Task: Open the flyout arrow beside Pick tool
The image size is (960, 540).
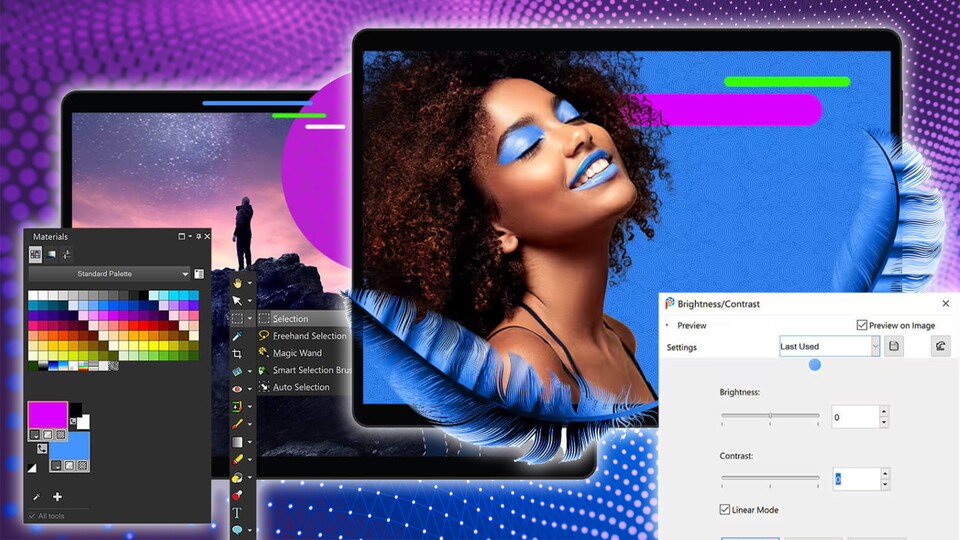Action: [249, 301]
